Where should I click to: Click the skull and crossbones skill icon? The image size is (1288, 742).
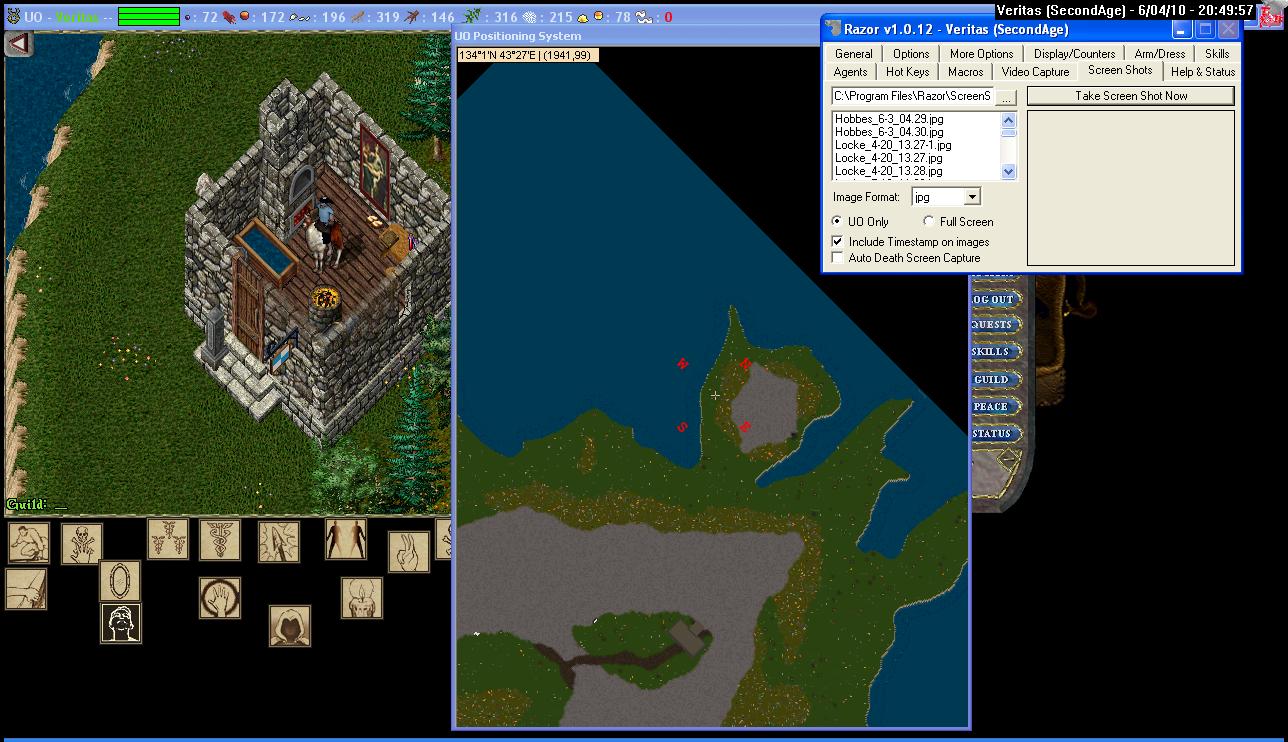[x=81, y=544]
